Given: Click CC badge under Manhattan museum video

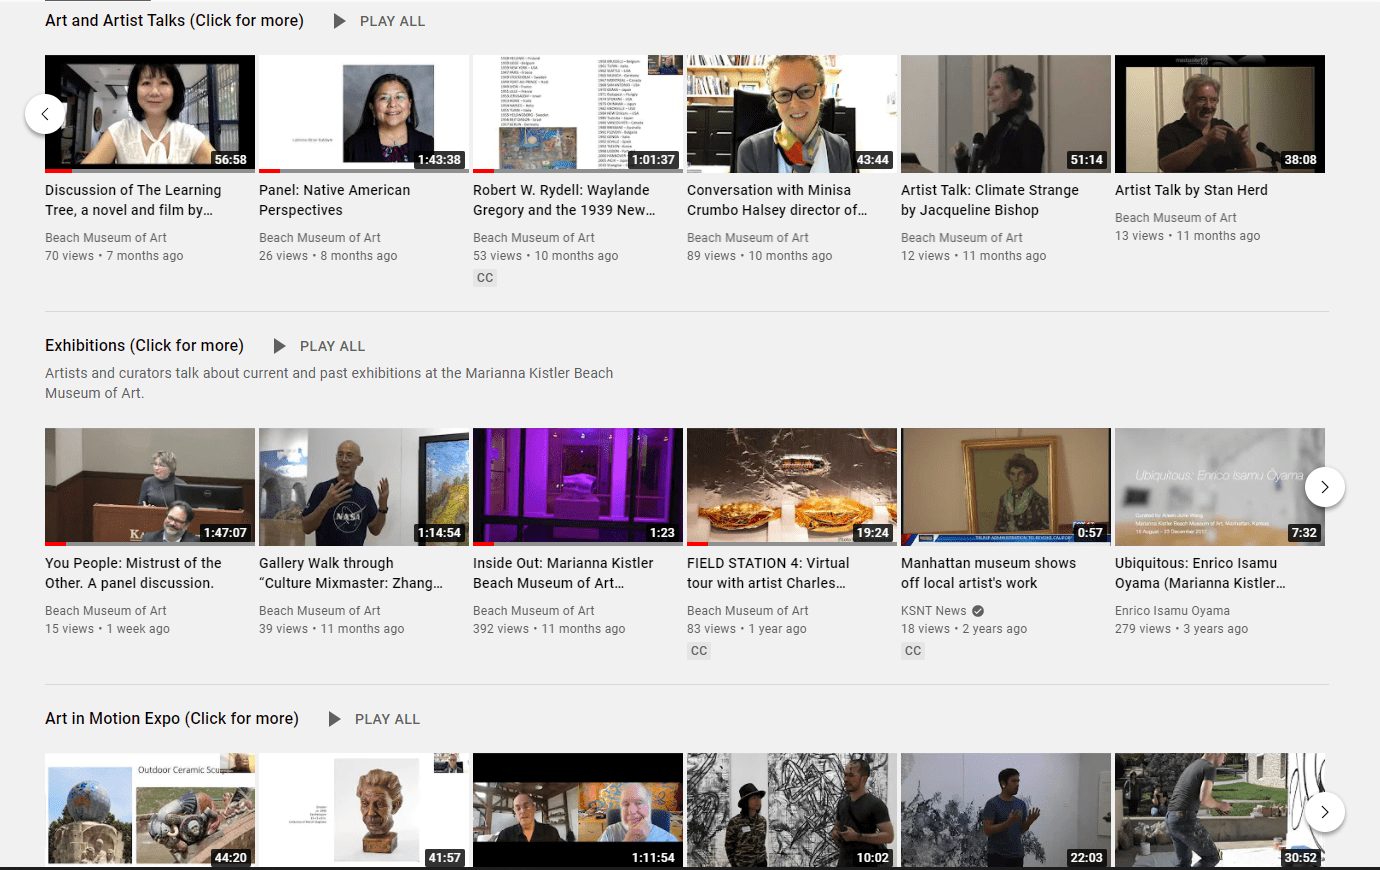Looking at the screenshot, I should 913,651.
